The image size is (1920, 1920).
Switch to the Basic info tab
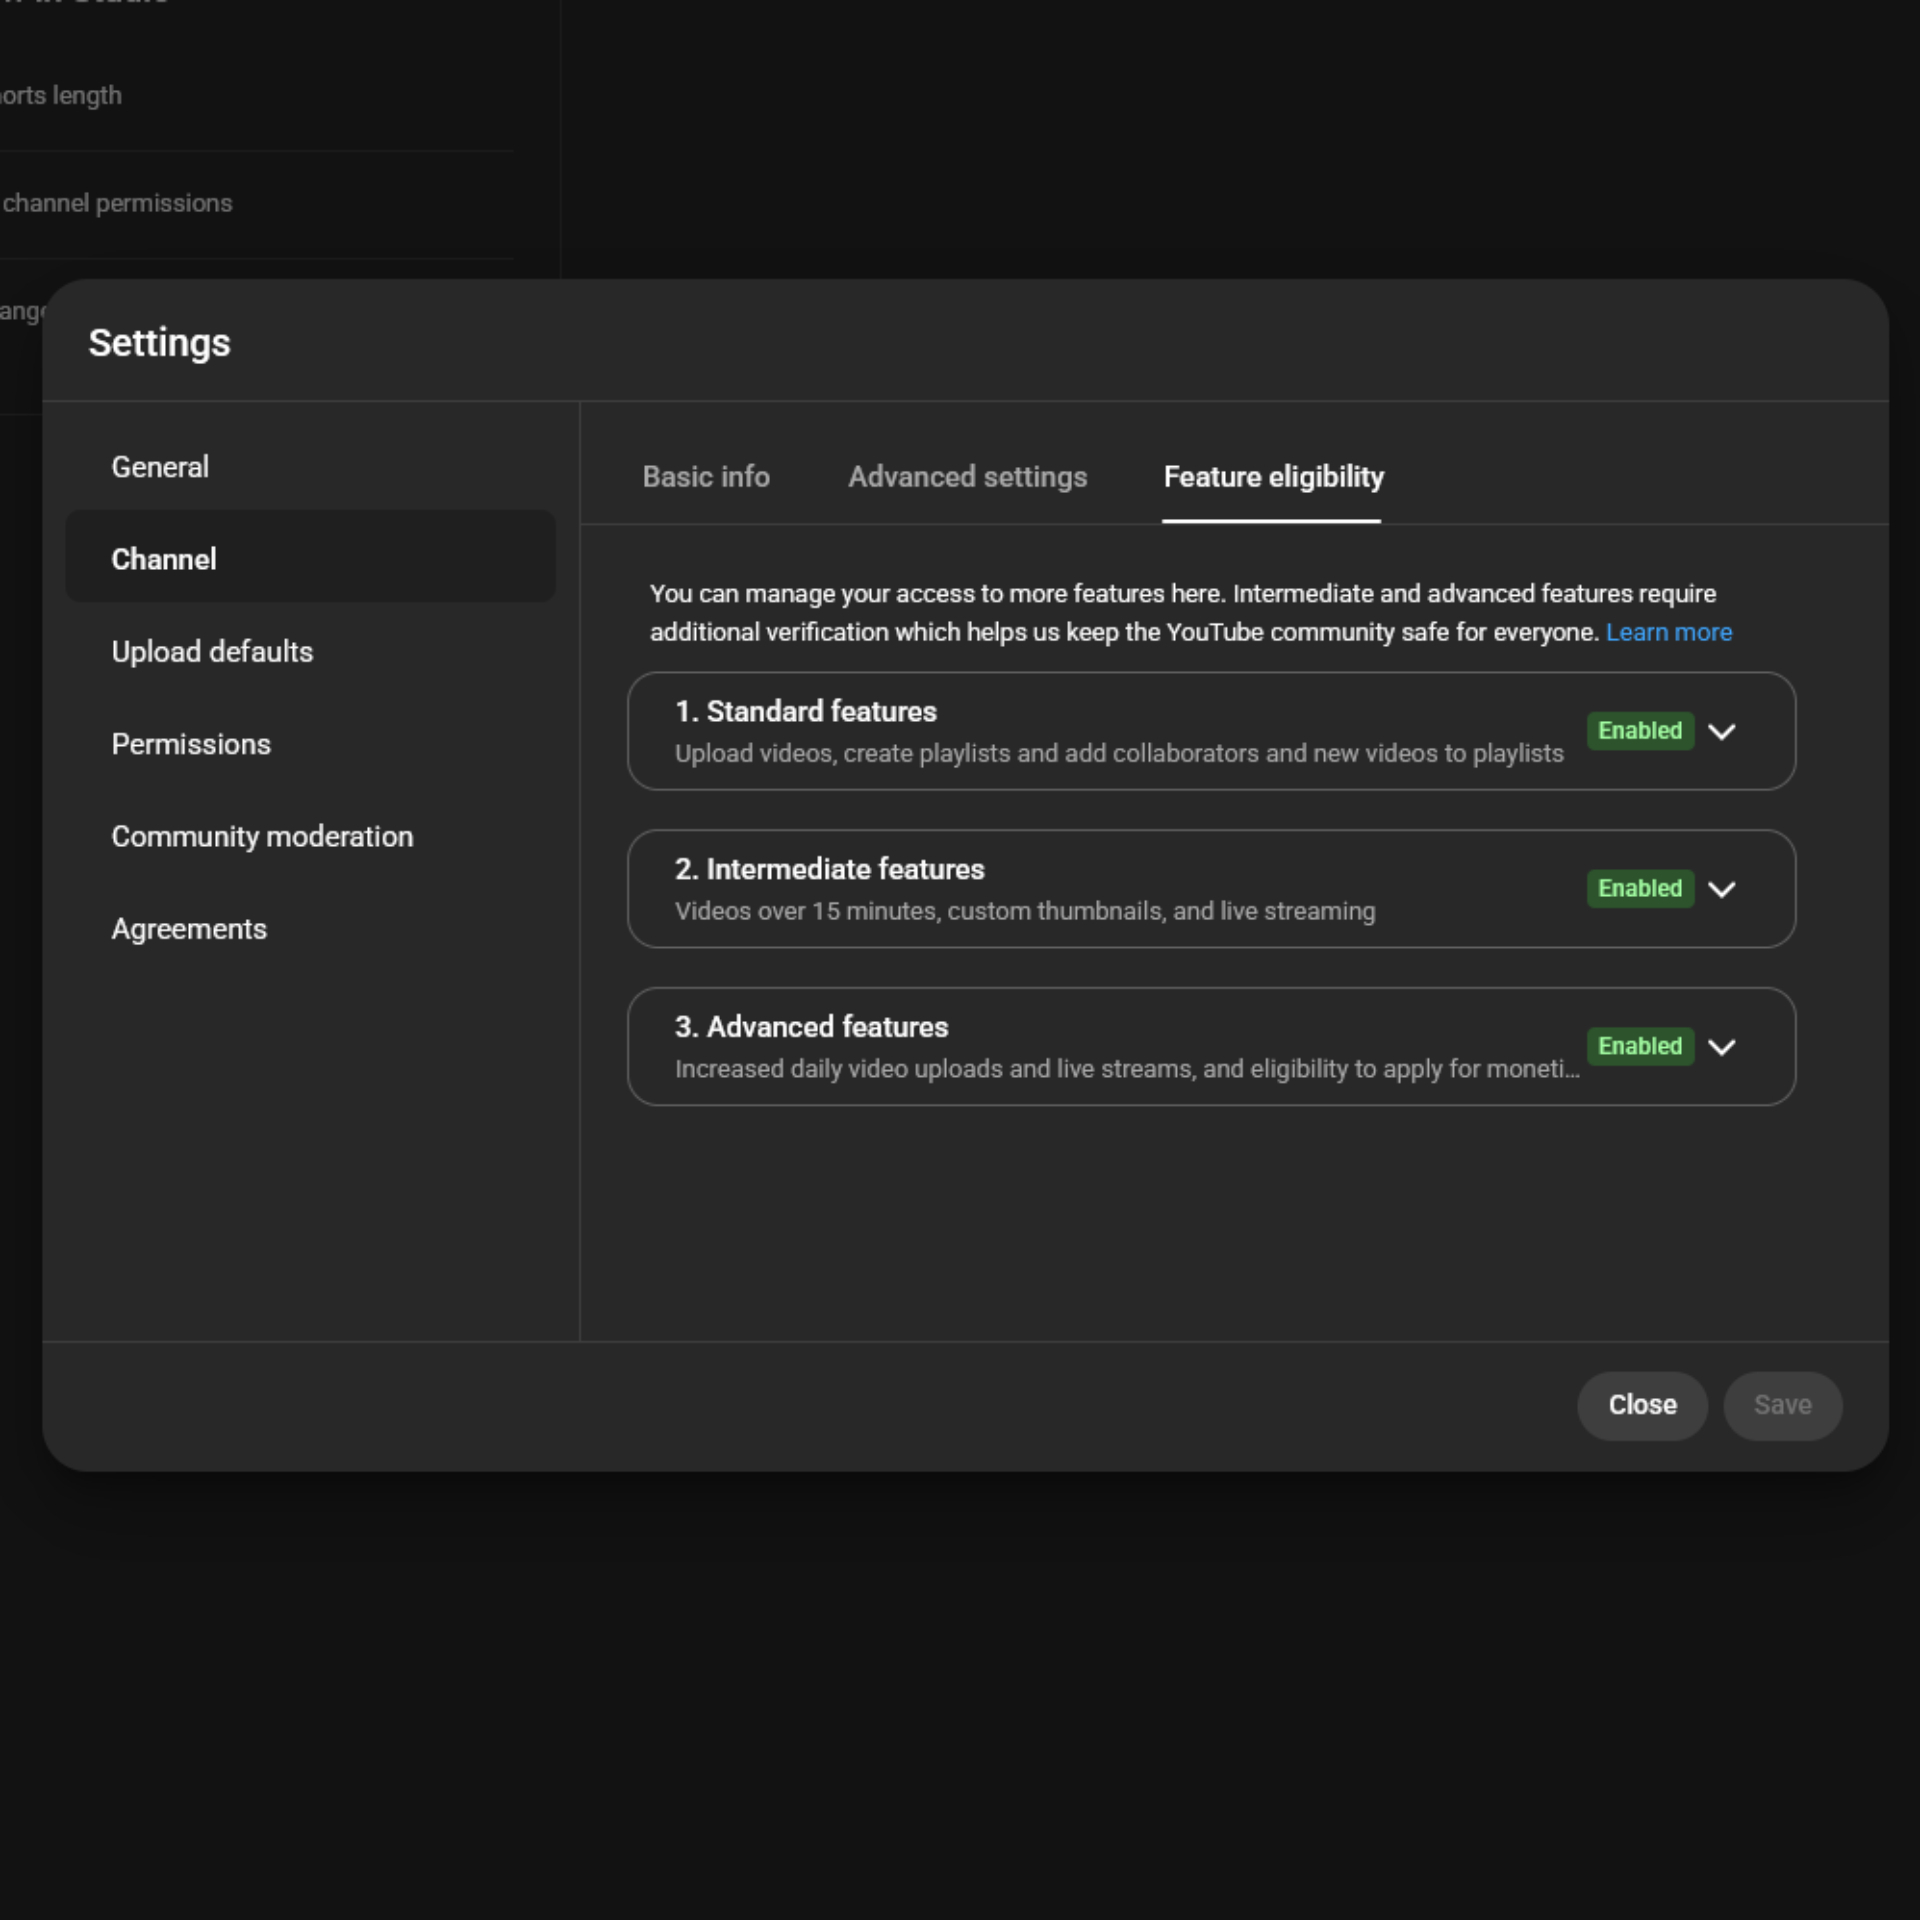pos(706,477)
